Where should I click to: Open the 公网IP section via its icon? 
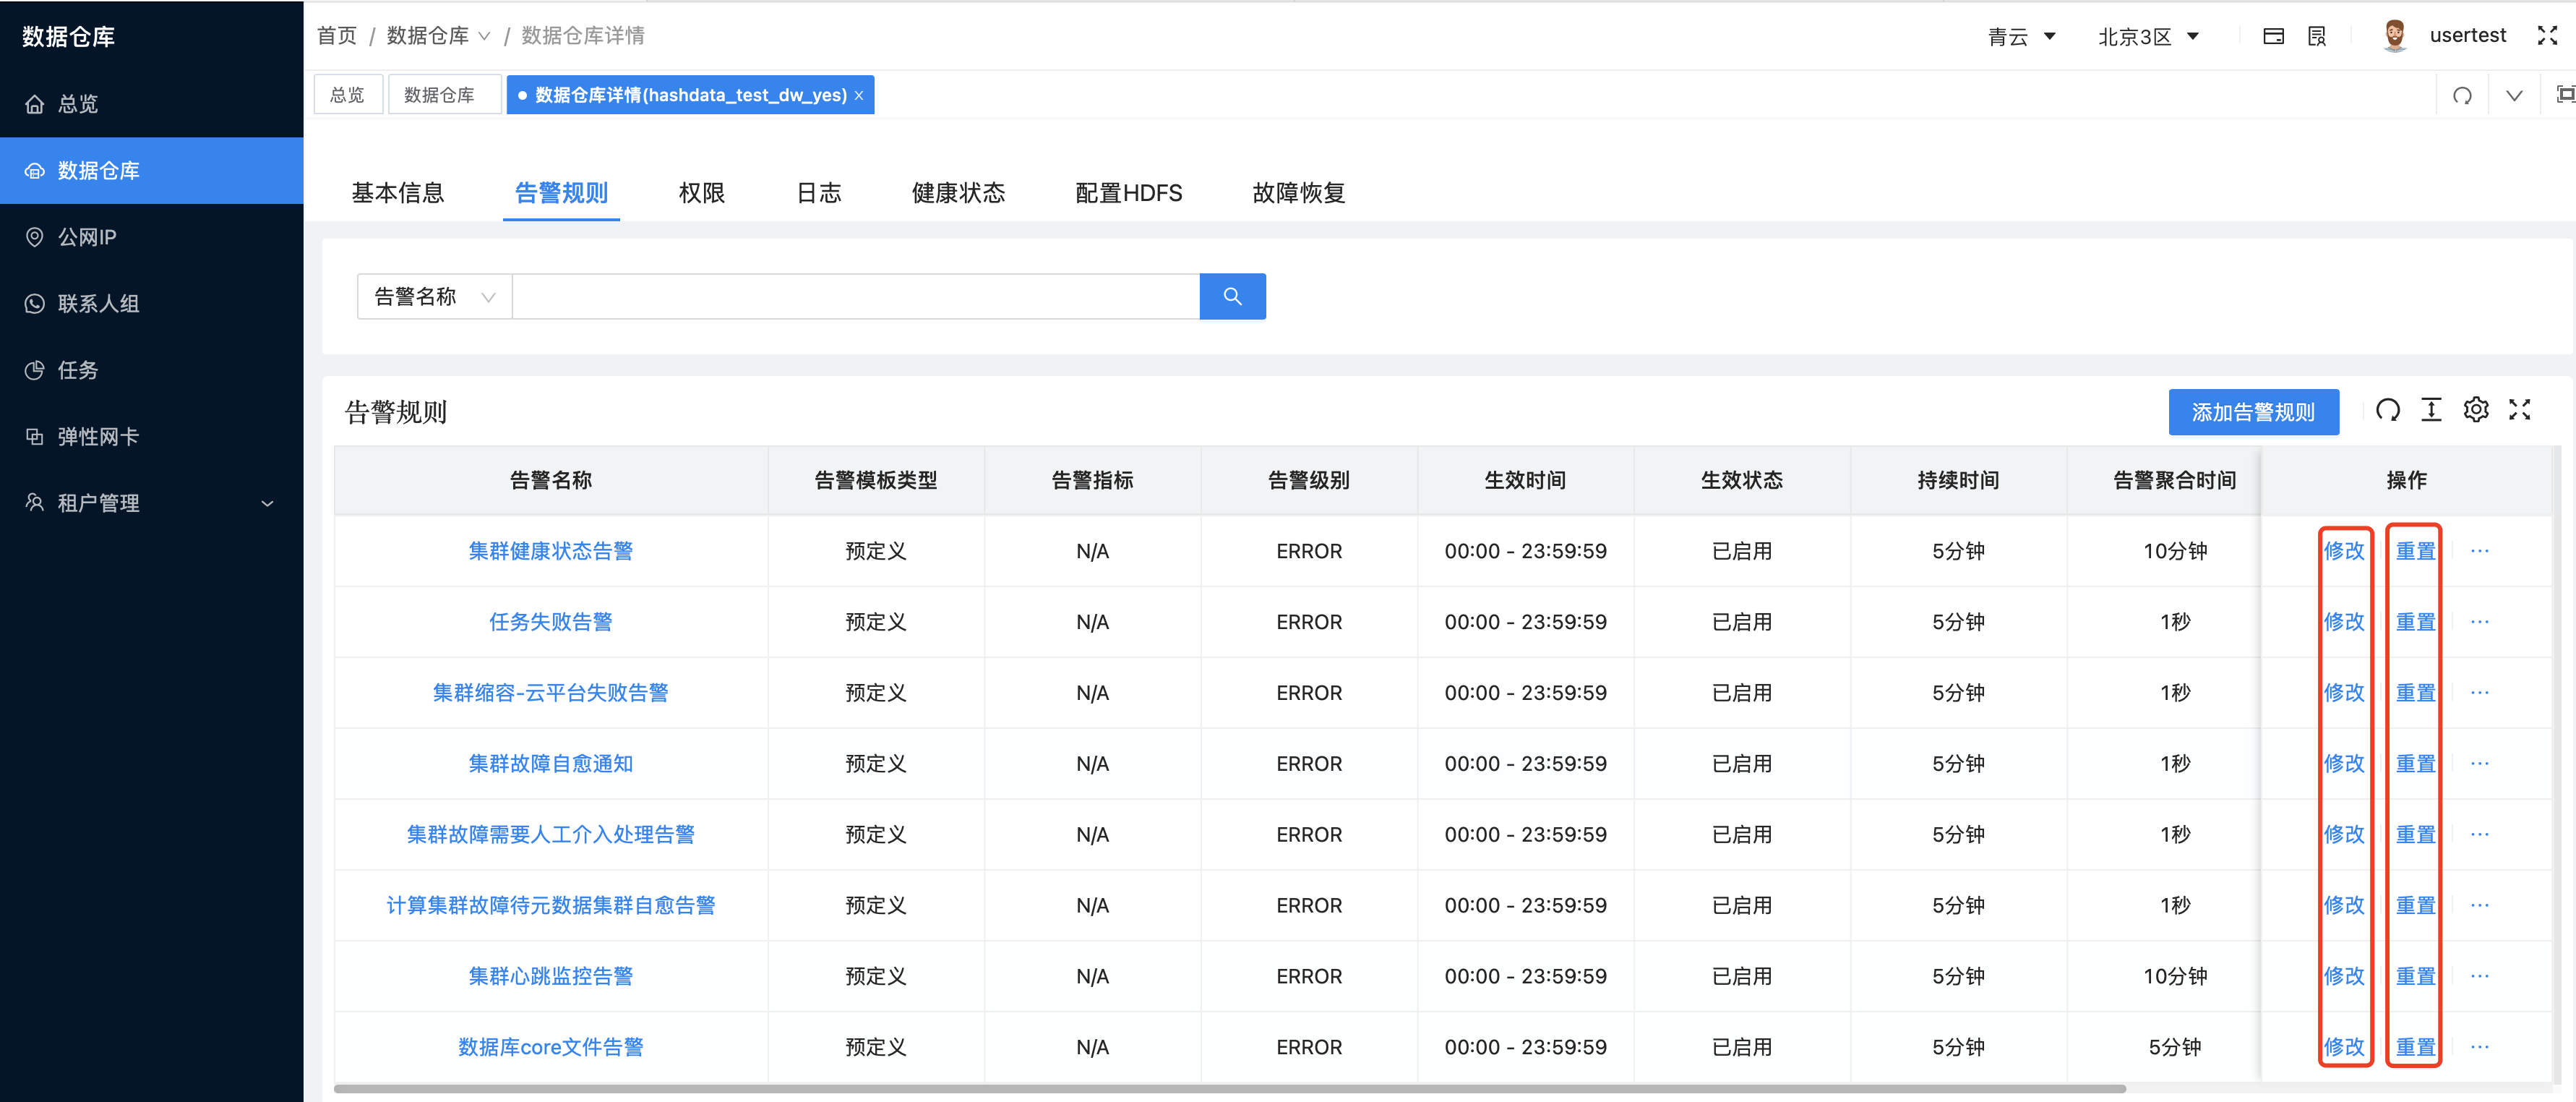[x=35, y=237]
